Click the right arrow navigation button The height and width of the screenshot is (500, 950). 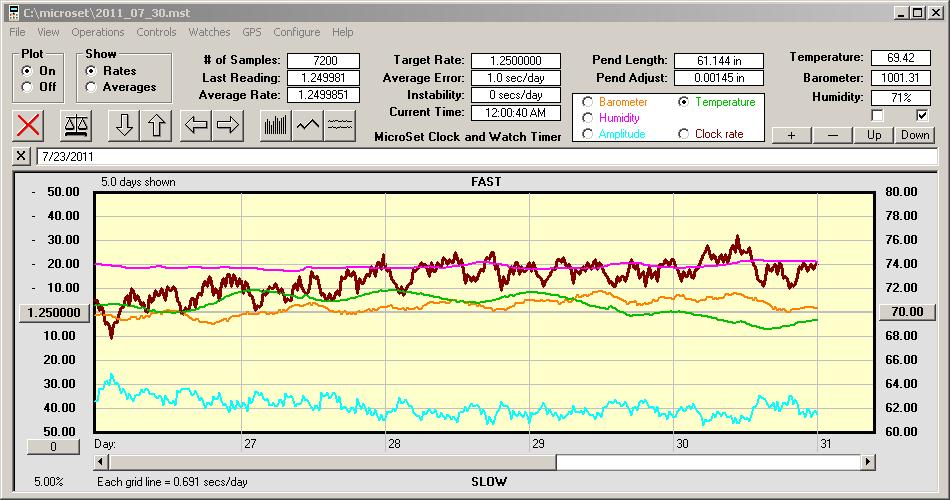pyautogui.click(x=228, y=125)
